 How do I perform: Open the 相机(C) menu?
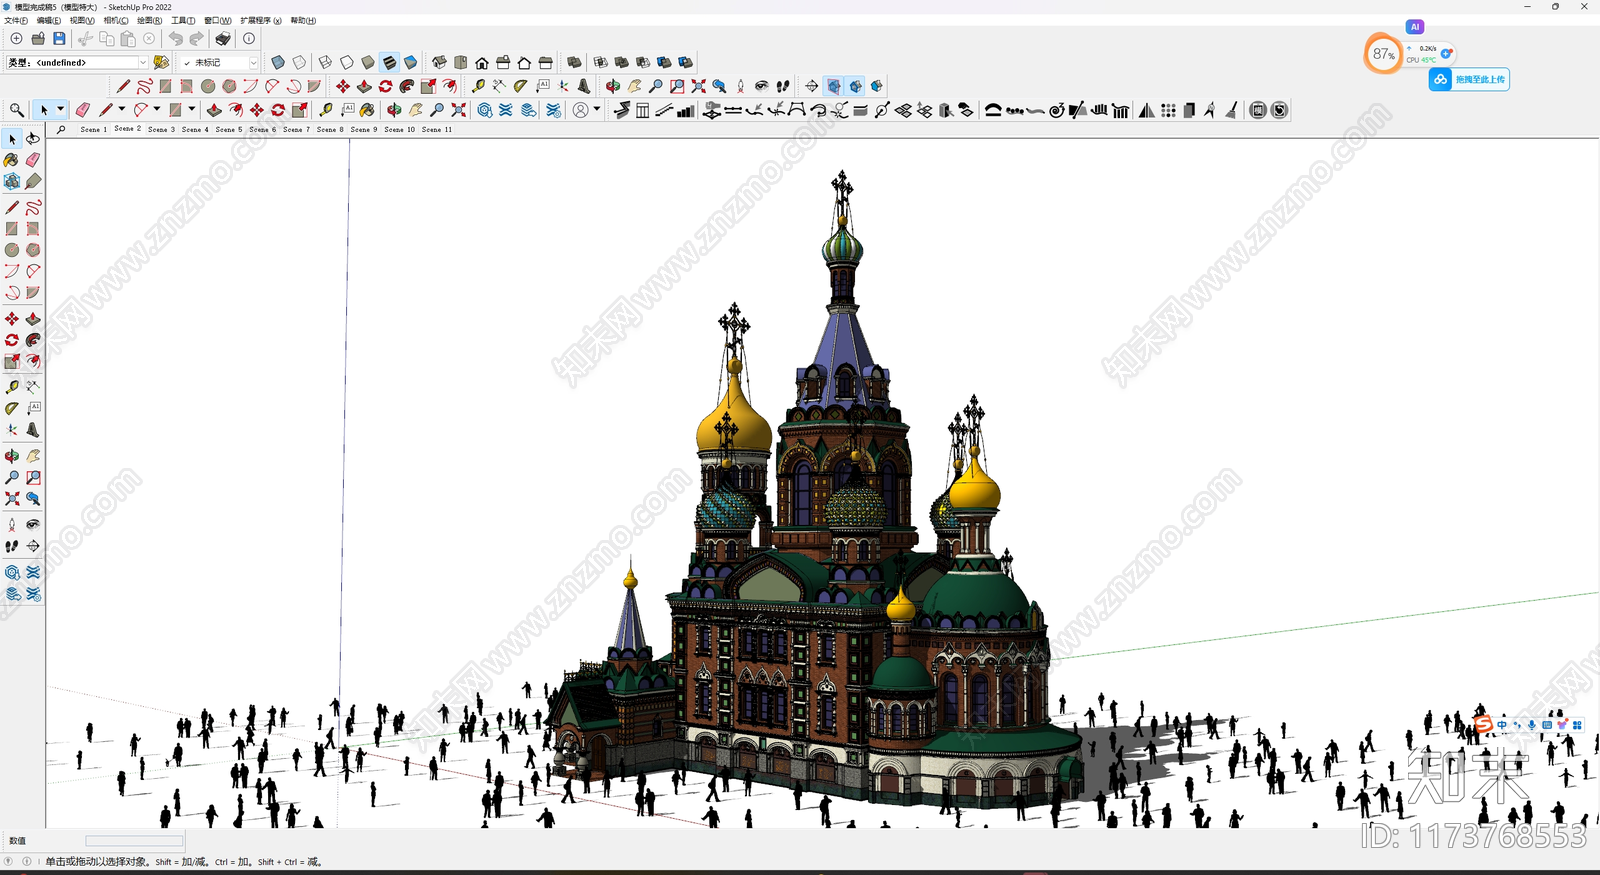(x=116, y=20)
